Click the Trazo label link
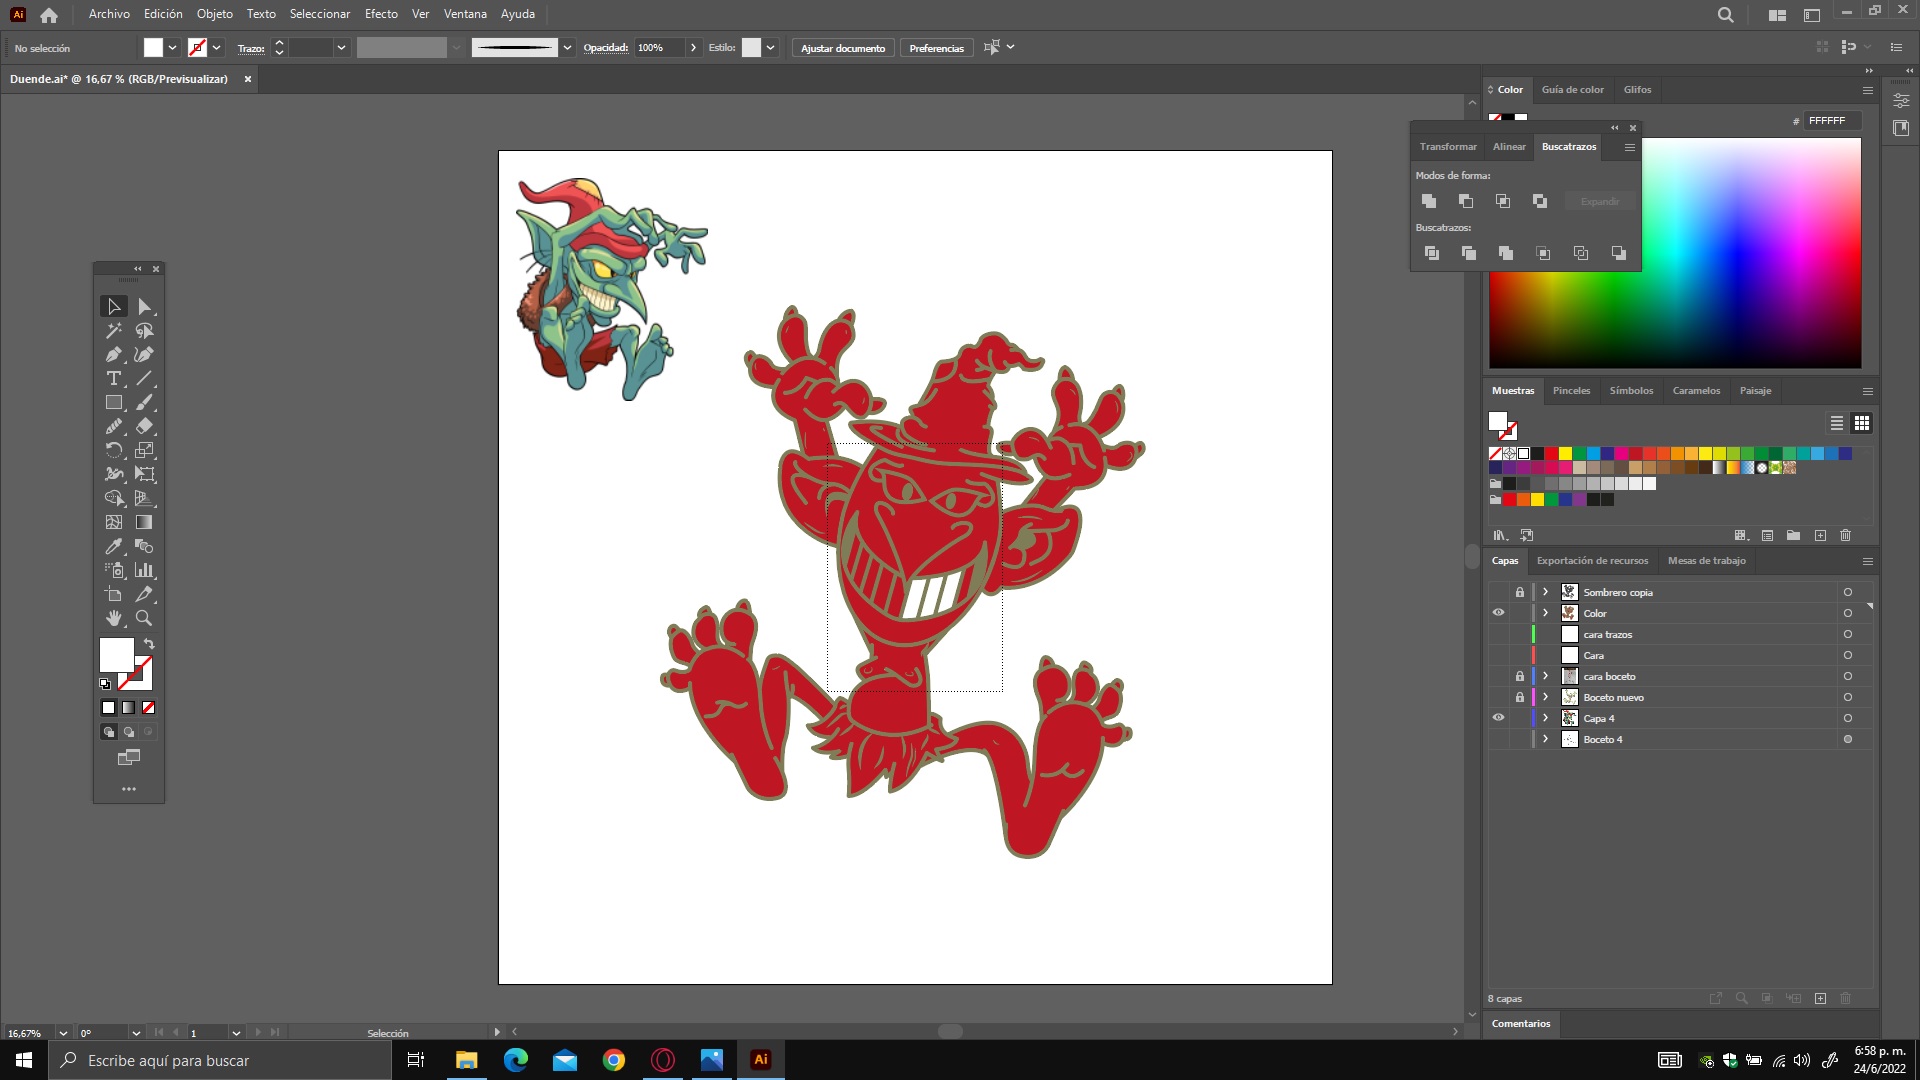Viewport: 1920px width, 1080px height. pos(251,48)
